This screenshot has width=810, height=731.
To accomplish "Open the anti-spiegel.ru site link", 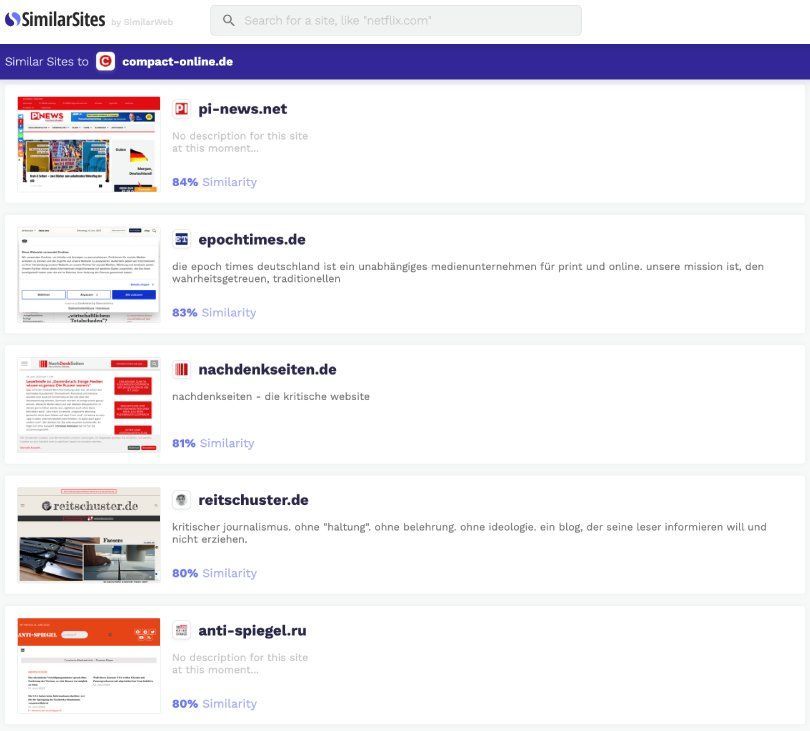I will click(x=252, y=631).
